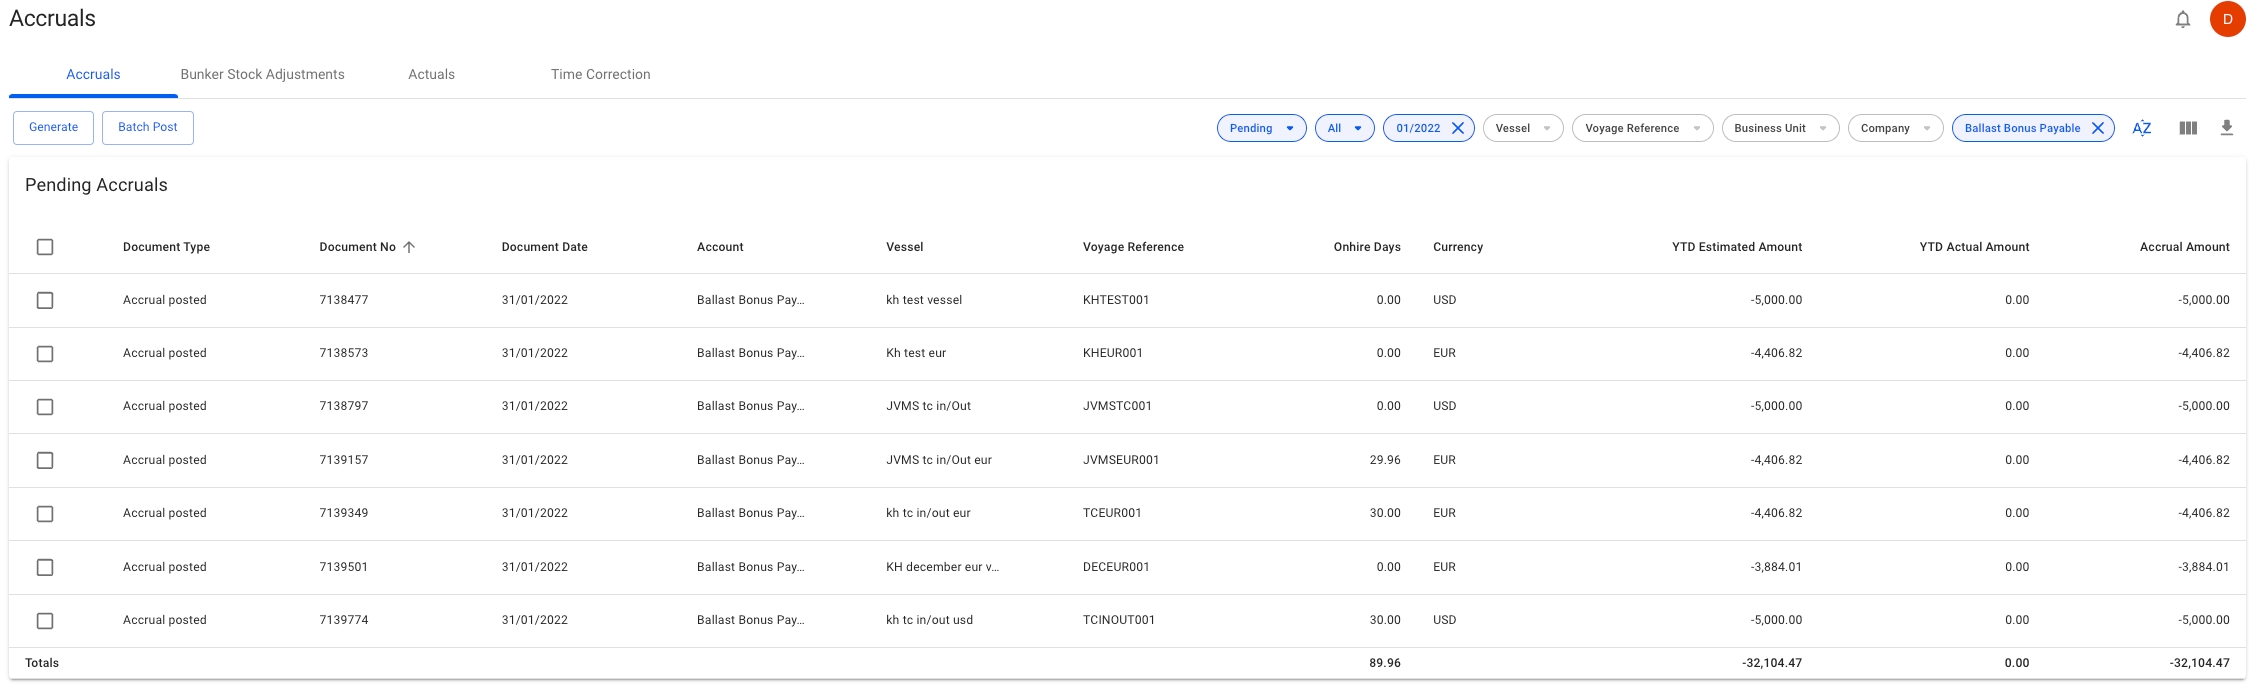Switch to Bunker Stock Adjustments tab
The width and height of the screenshot is (2249, 684).
click(262, 75)
